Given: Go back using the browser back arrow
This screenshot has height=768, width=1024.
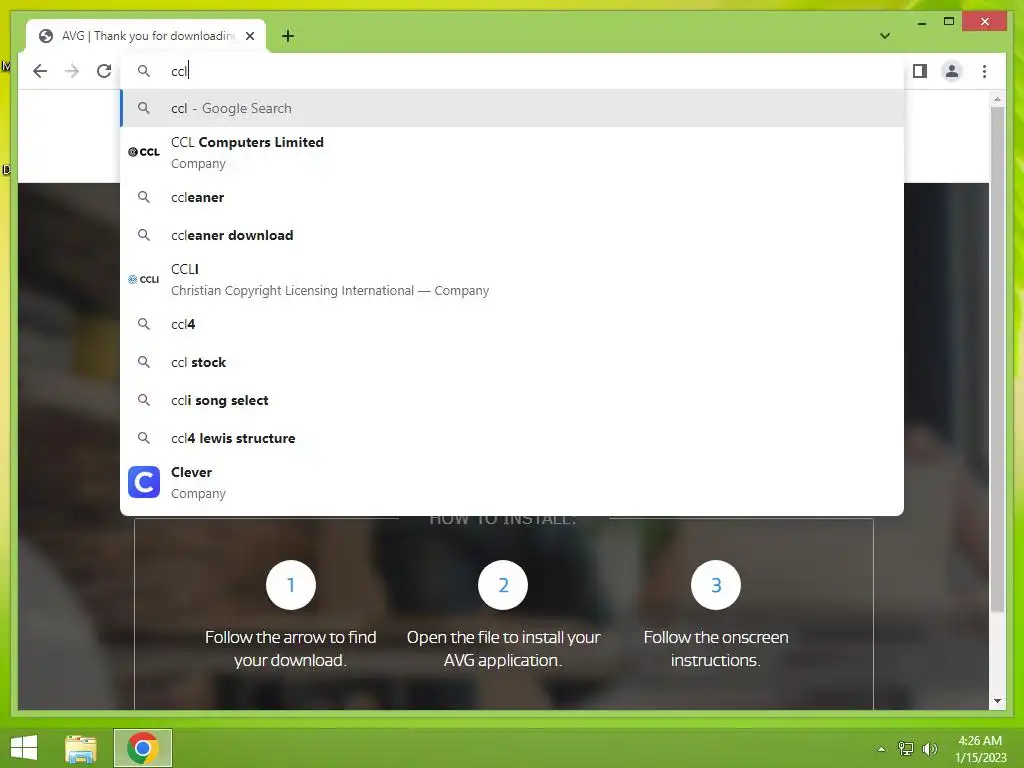Looking at the screenshot, I should 40,71.
